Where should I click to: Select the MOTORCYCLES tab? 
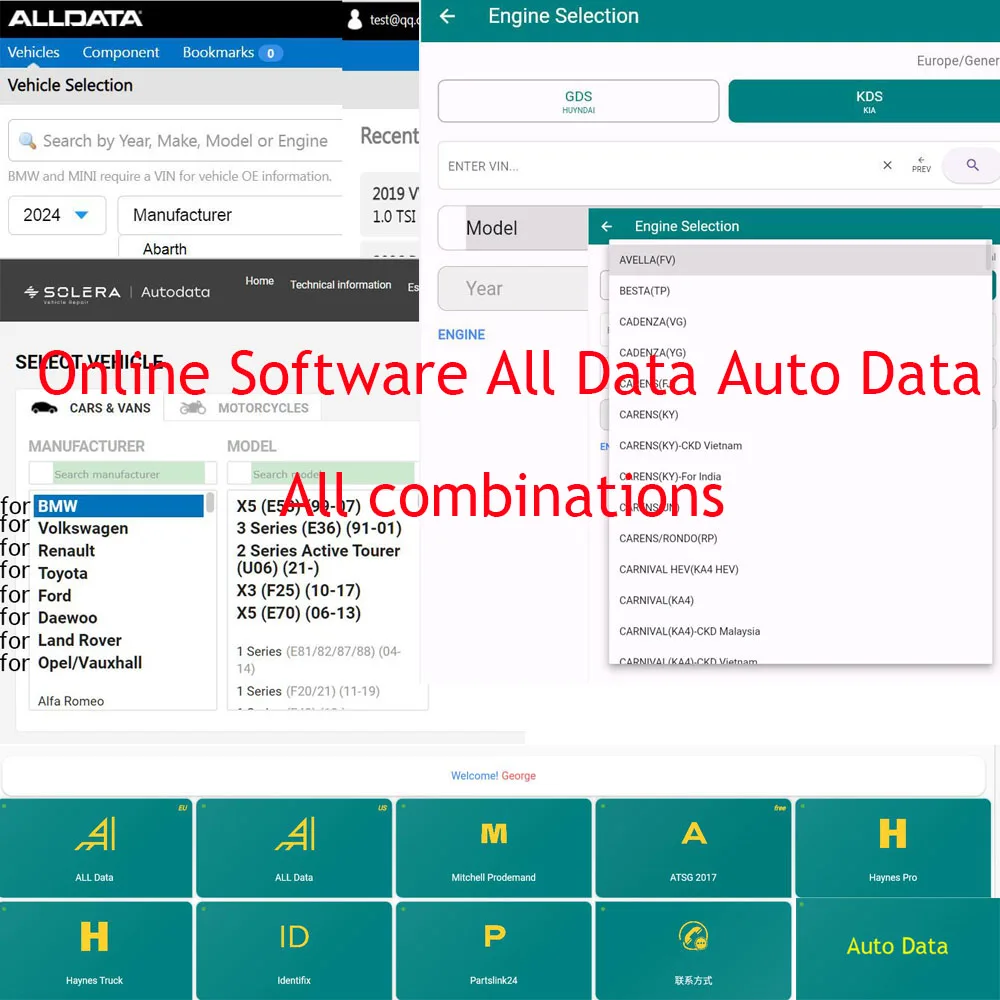tap(244, 408)
